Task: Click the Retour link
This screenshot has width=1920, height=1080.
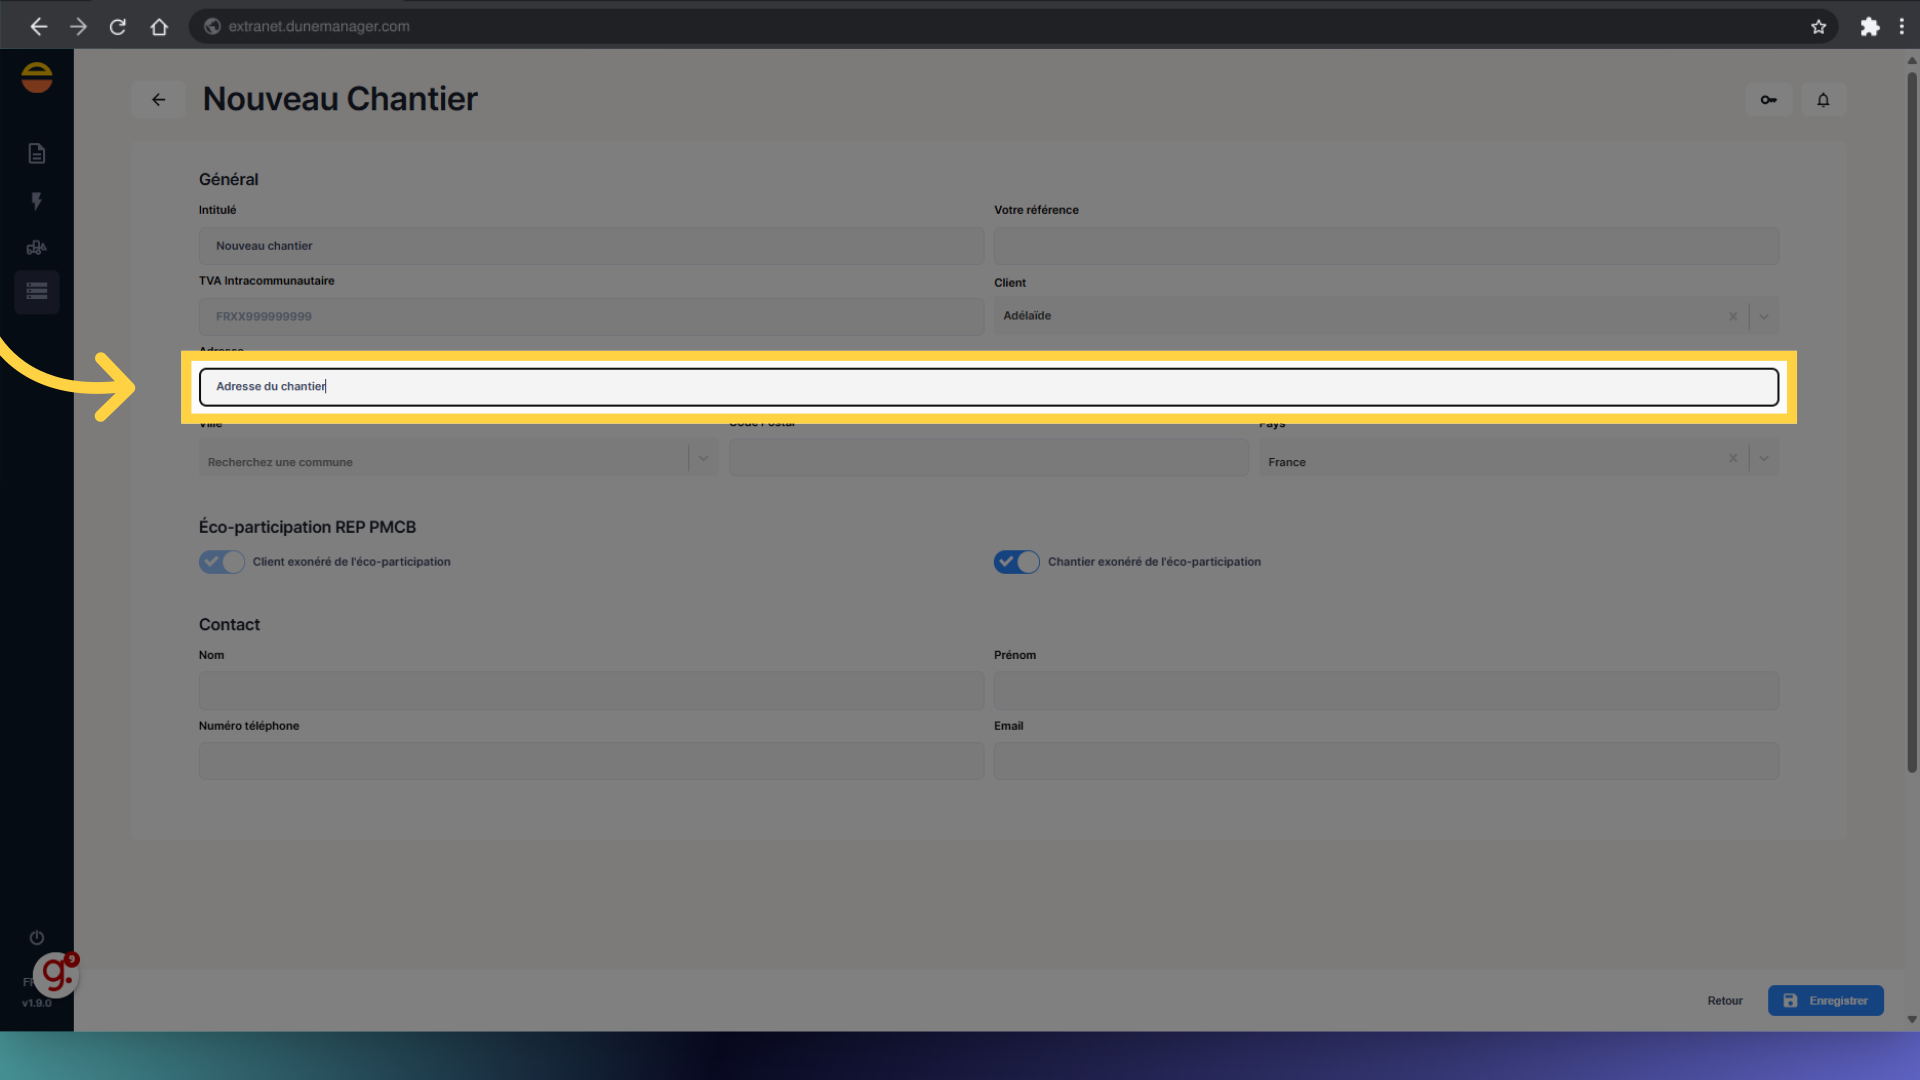Action: (1724, 1001)
